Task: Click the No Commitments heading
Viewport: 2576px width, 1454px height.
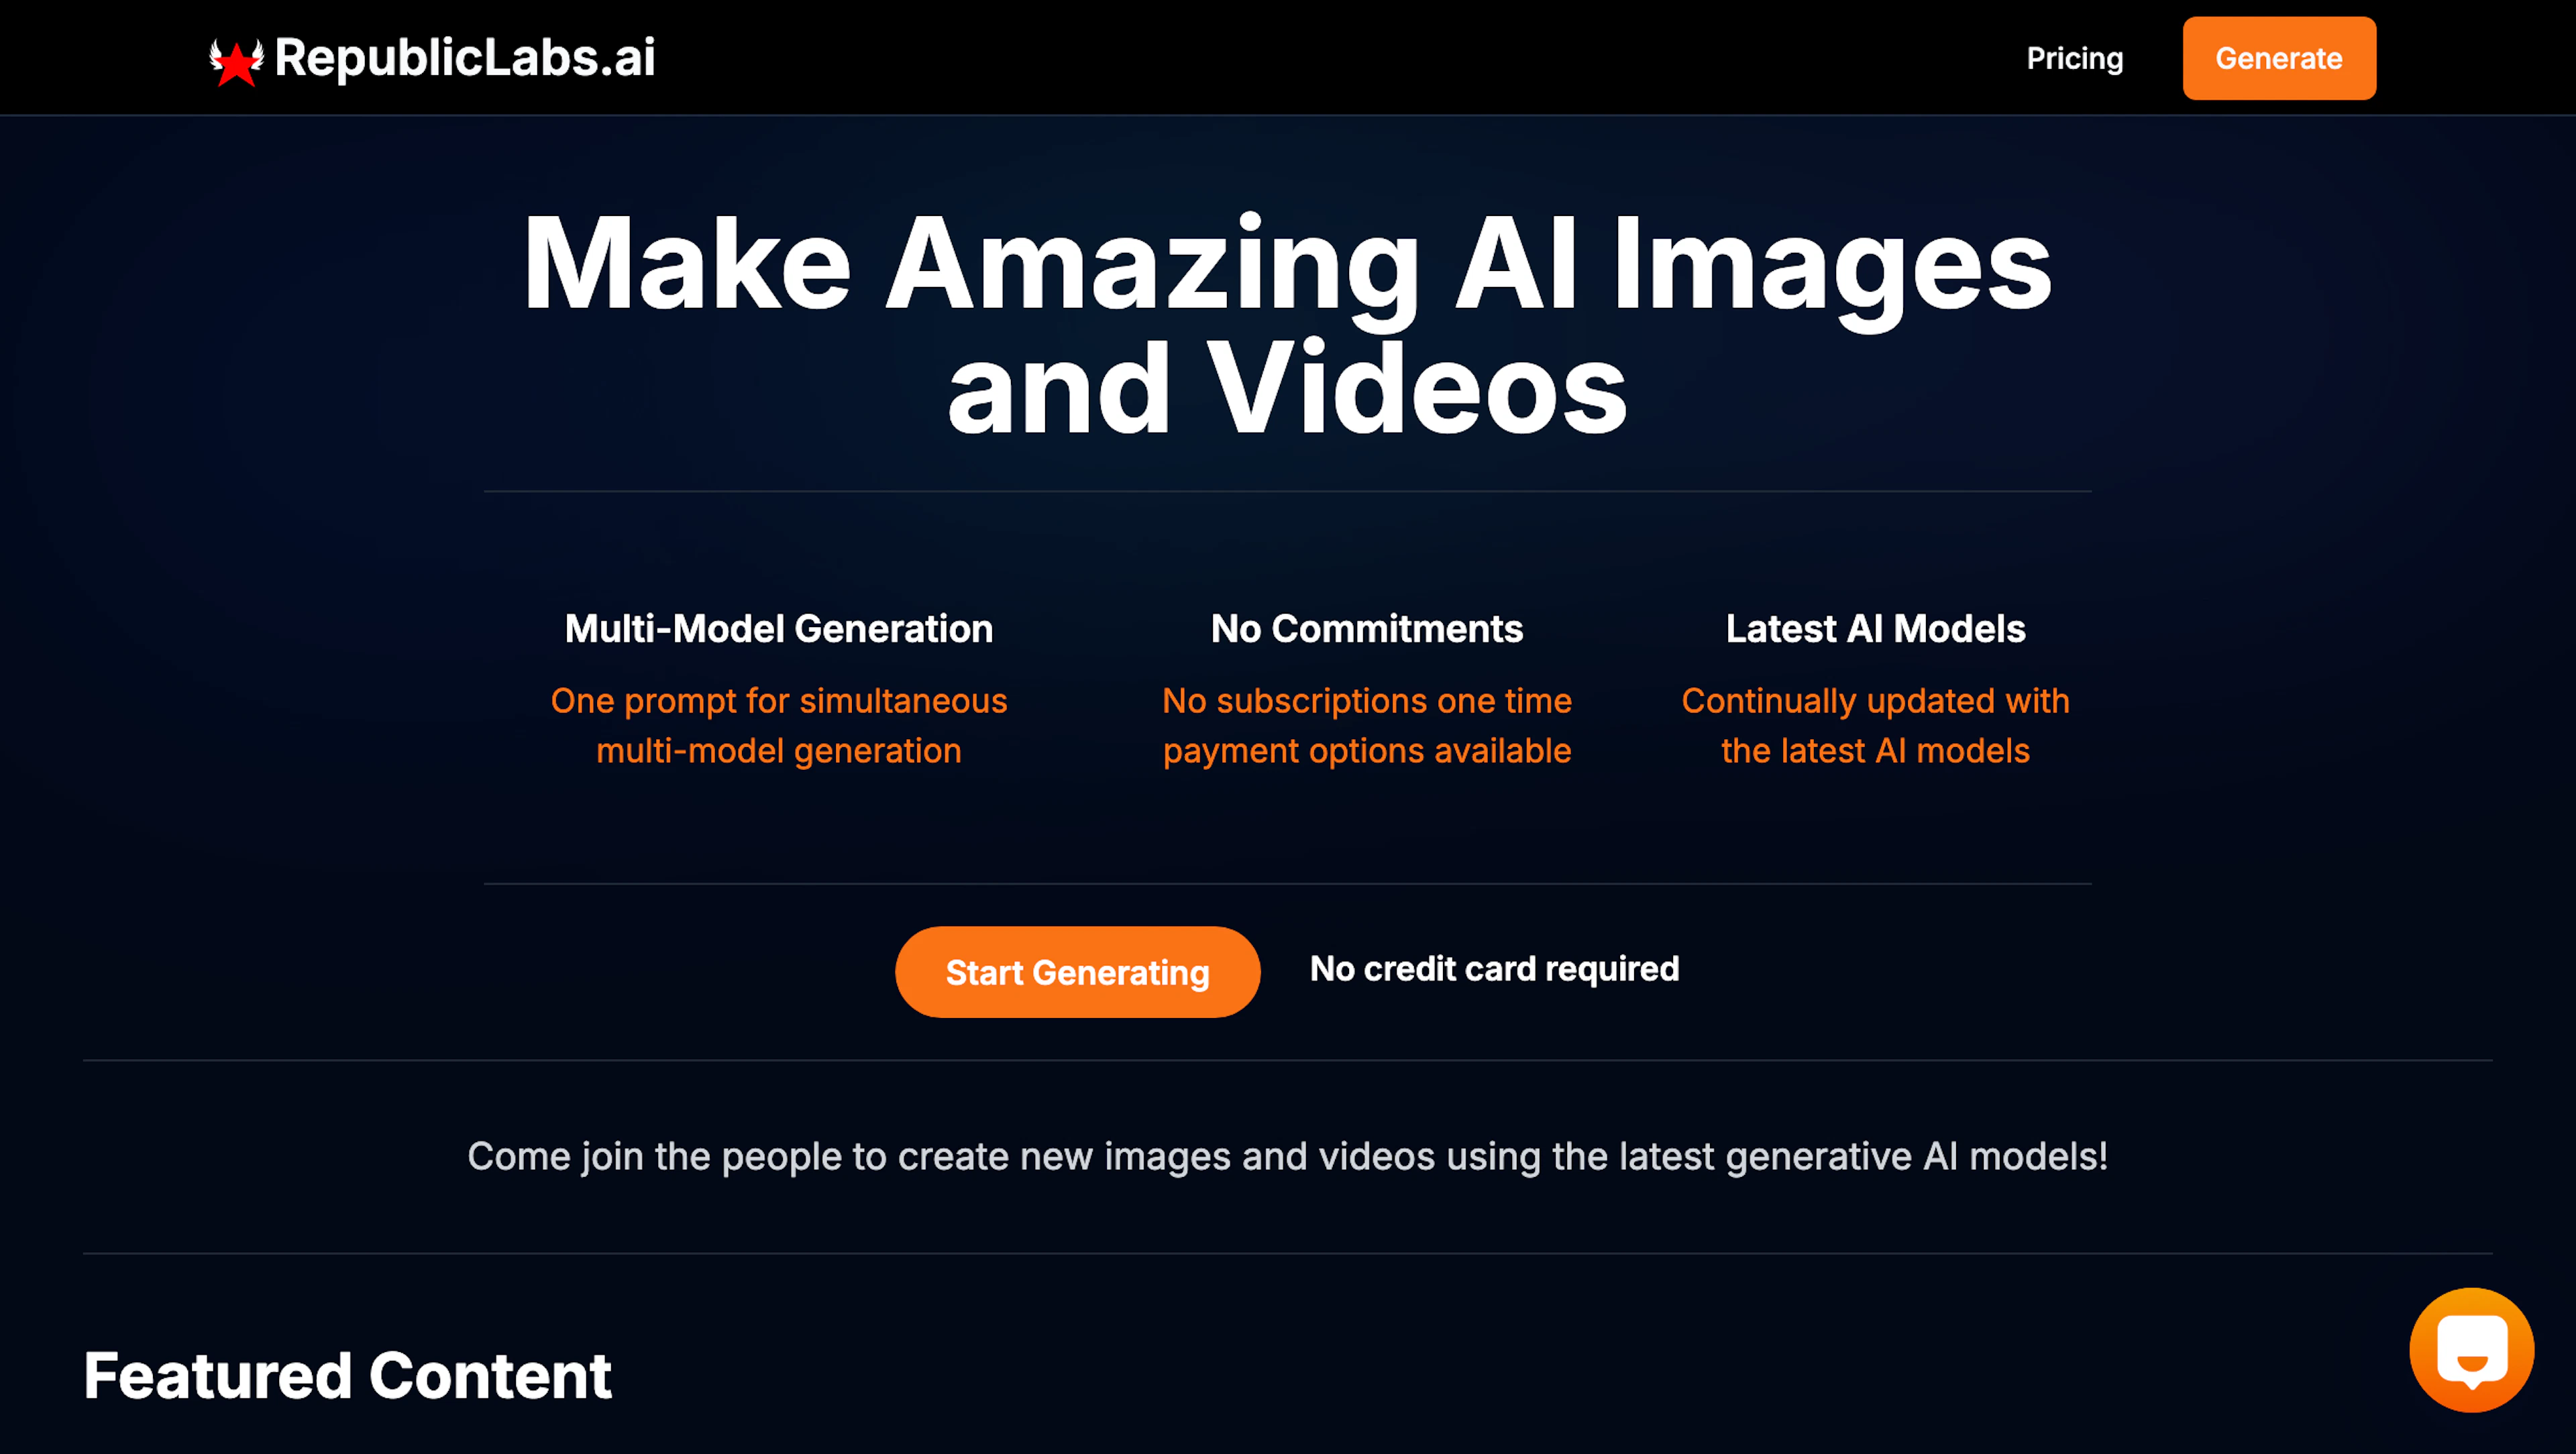Action: (x=1366, y=628)
